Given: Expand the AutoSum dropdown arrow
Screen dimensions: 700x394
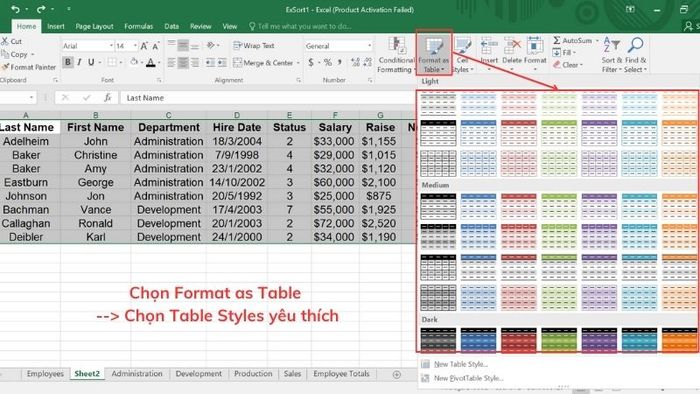Looking at the screenshot, I should [x=597, y=41].
